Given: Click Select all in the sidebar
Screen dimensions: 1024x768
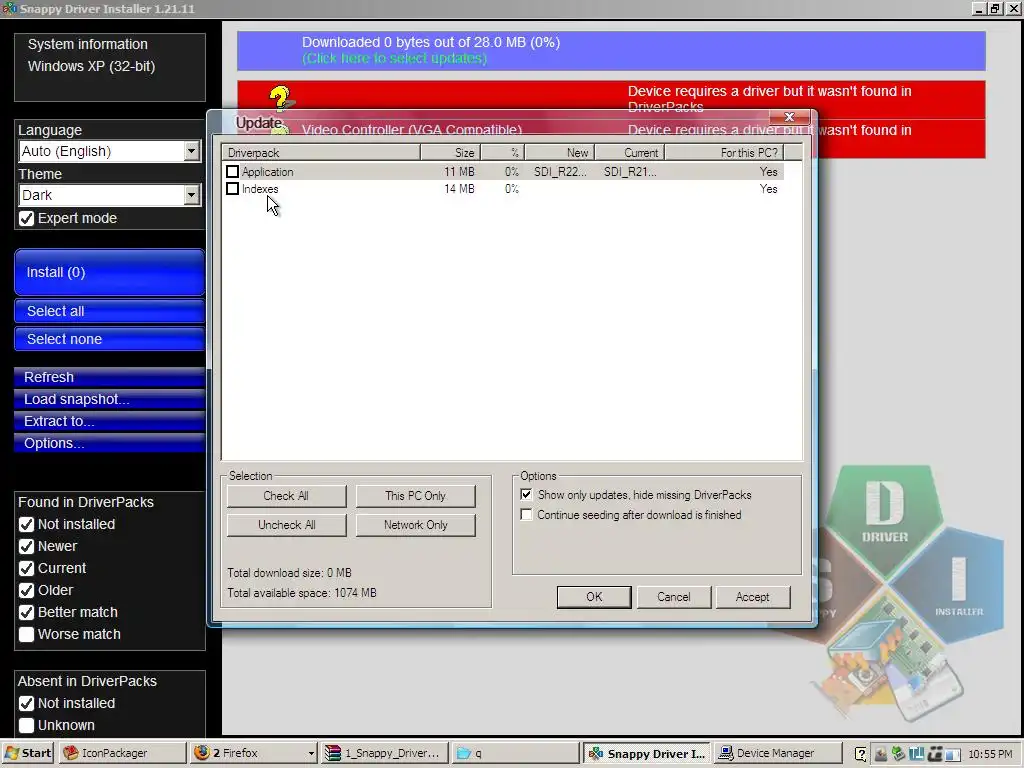Looking at the screenshot, I should tap(110, 312).
